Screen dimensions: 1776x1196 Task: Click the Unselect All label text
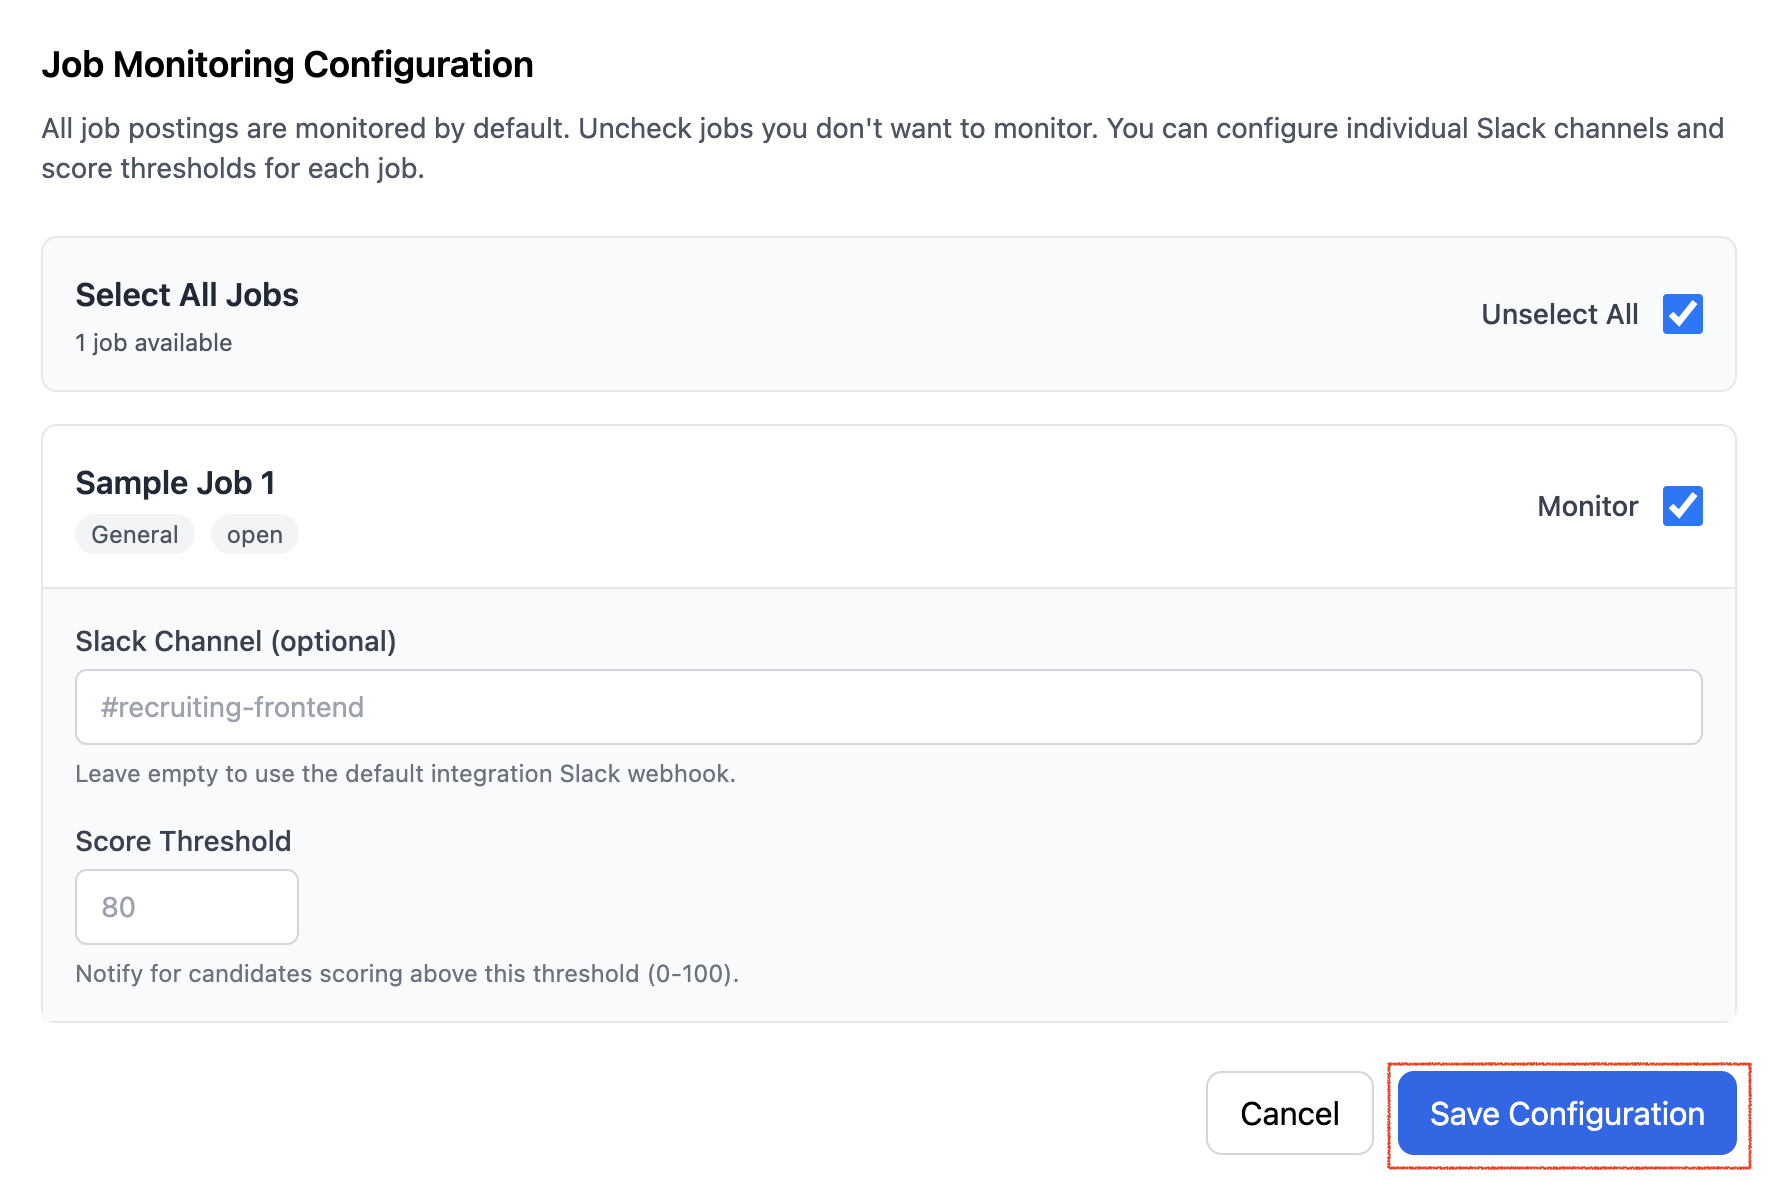click(x=1559, y=315)
